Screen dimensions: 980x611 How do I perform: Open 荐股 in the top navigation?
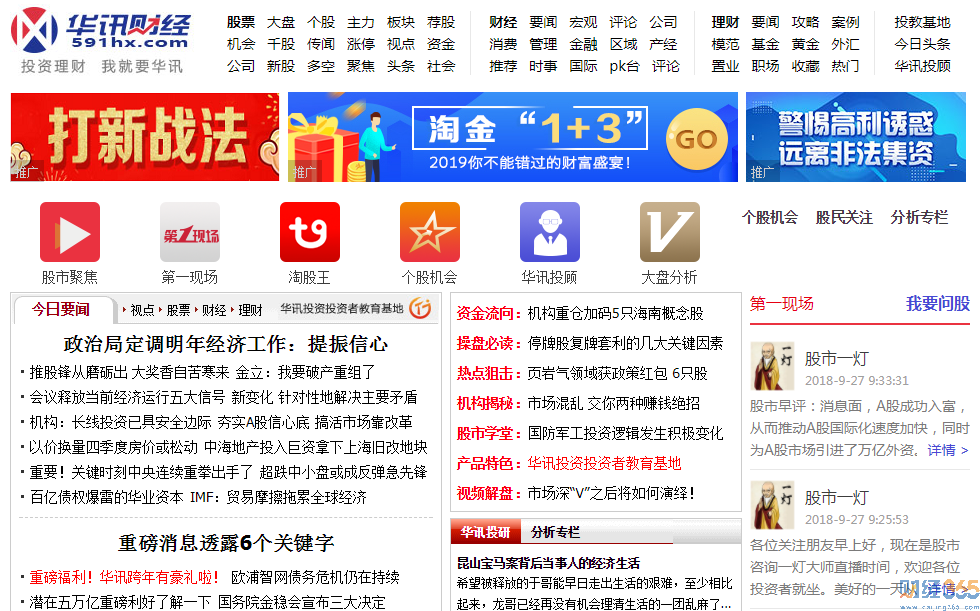441,22
